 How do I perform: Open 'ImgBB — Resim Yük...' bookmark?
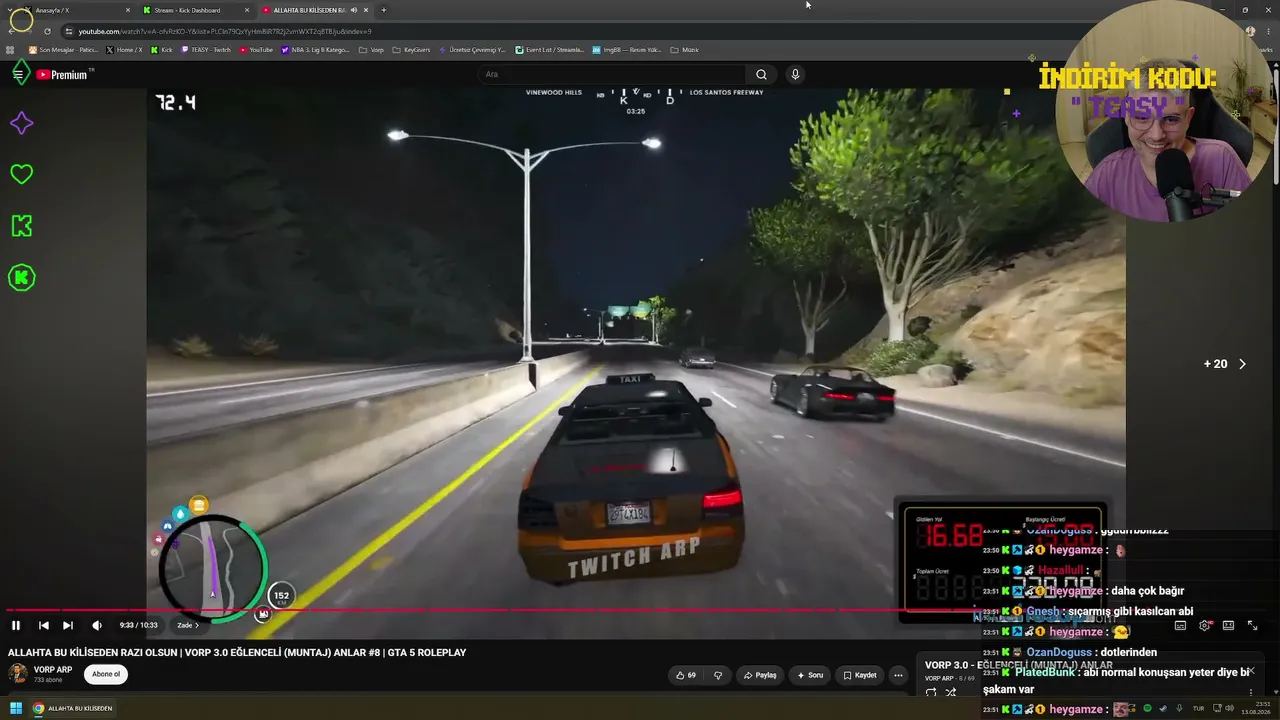tap(627, 50)
